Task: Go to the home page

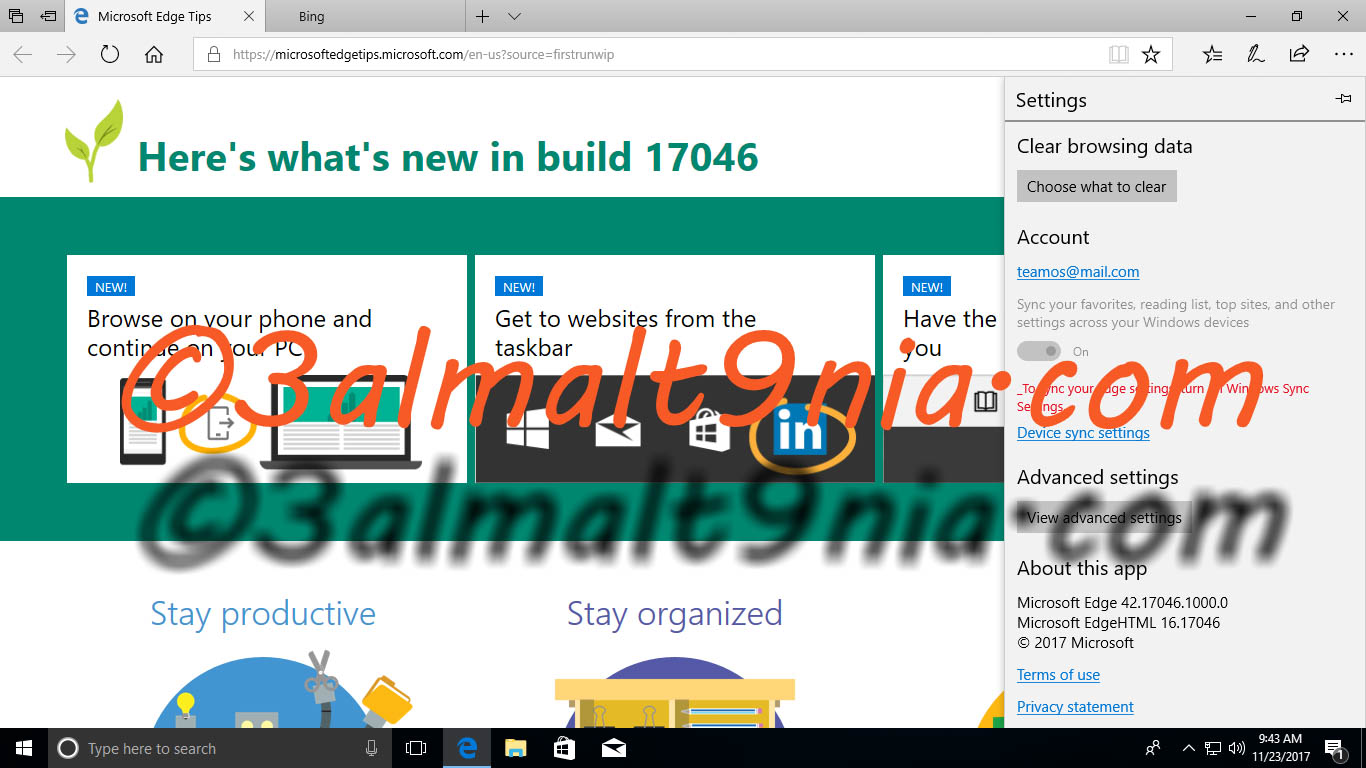Action: (154, 55)
